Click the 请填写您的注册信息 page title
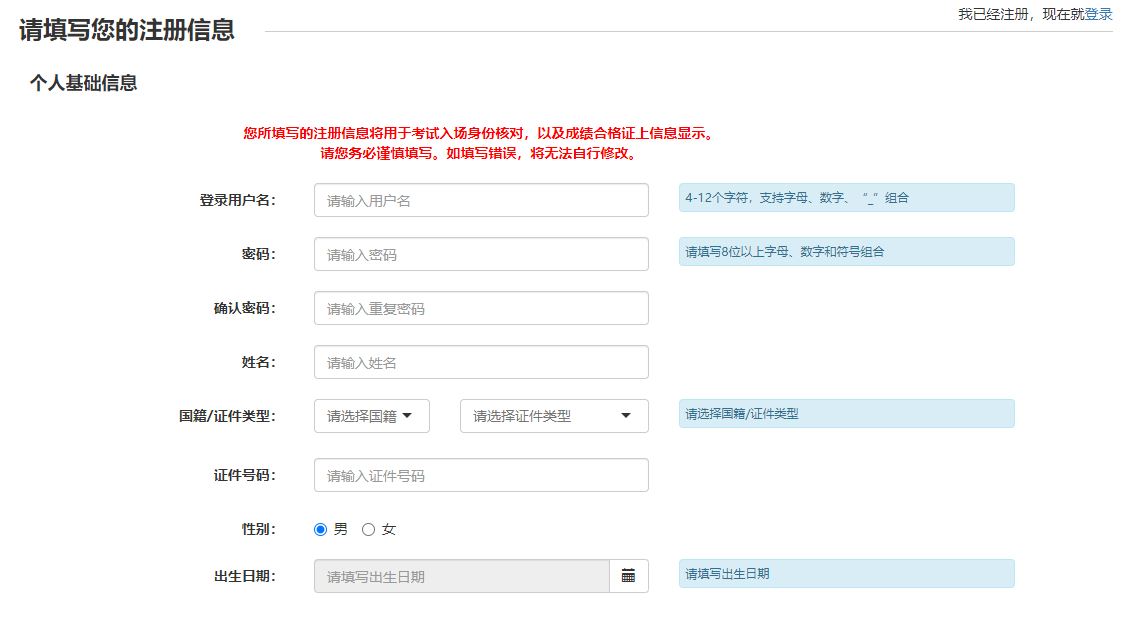 click(127, 30)
